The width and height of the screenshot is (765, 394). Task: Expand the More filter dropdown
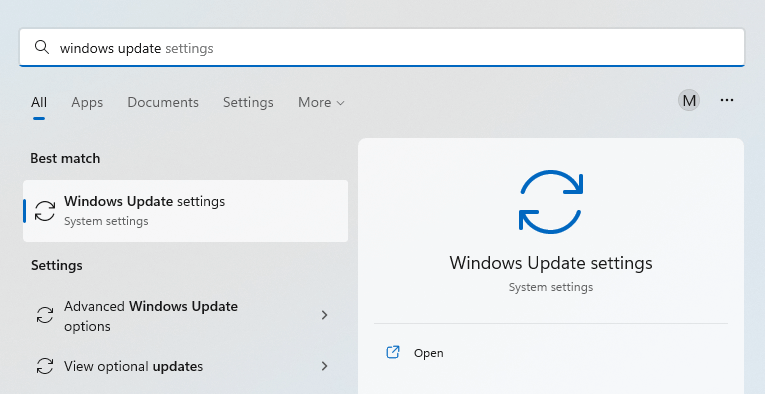pyautogui.click(x=321, y=102)
